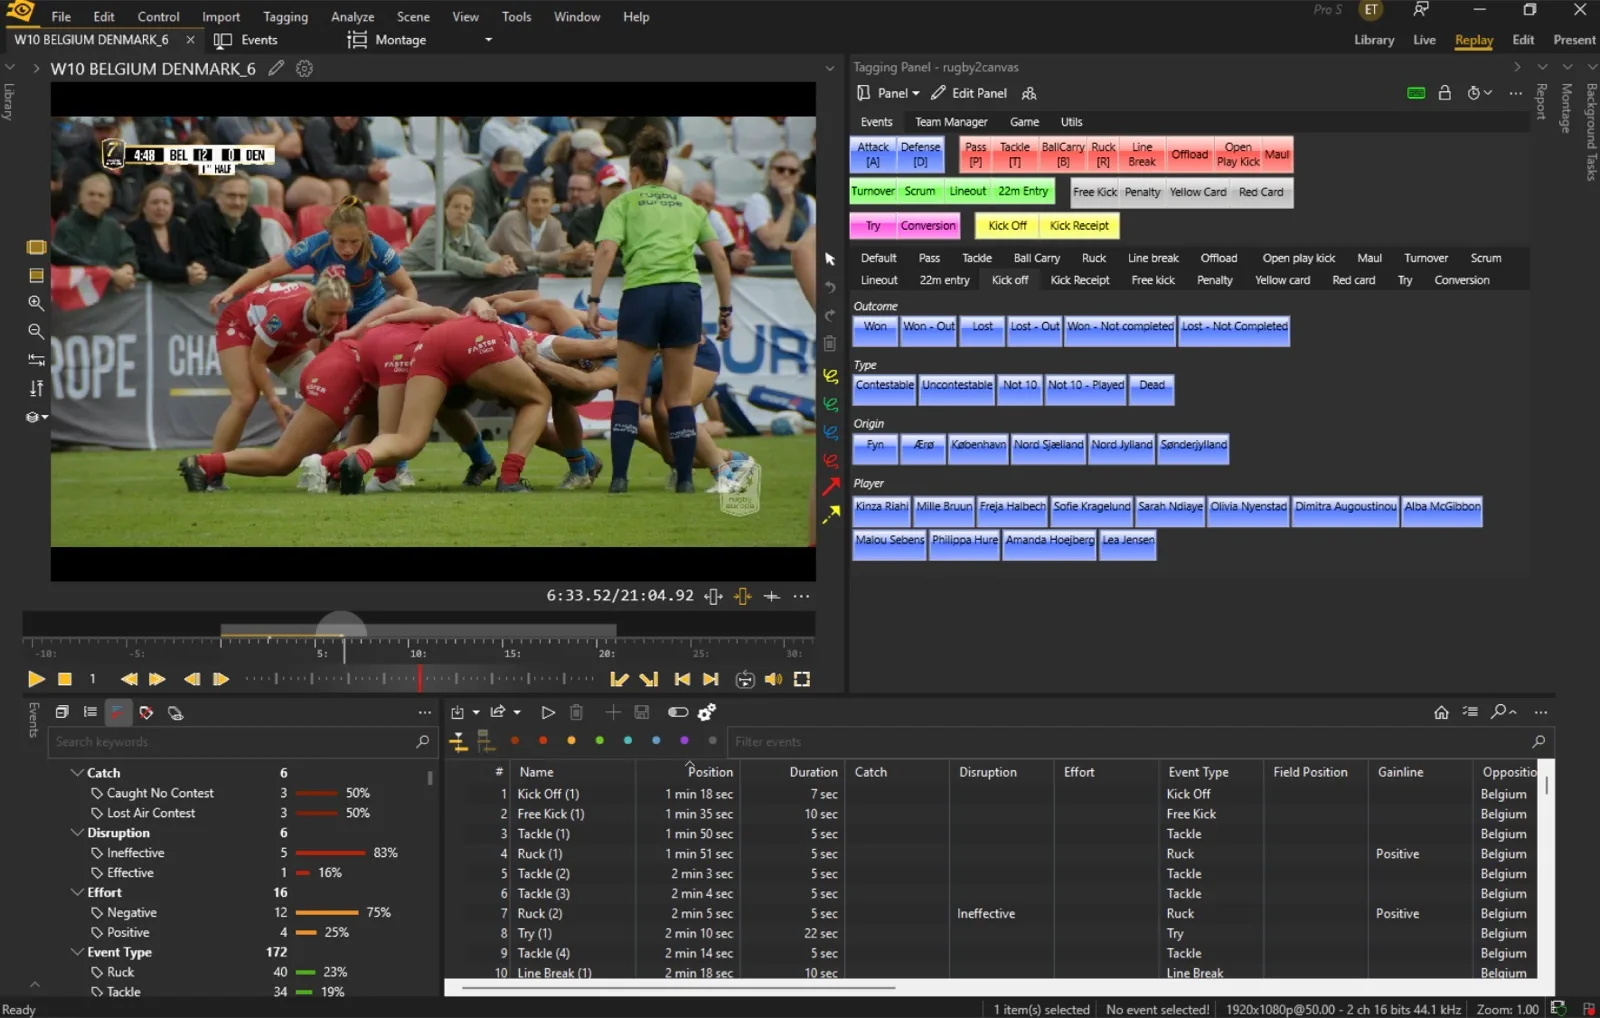Mute audio with the speaker icon
The image size is (1600, 1018).
click(x=774, y=679)
